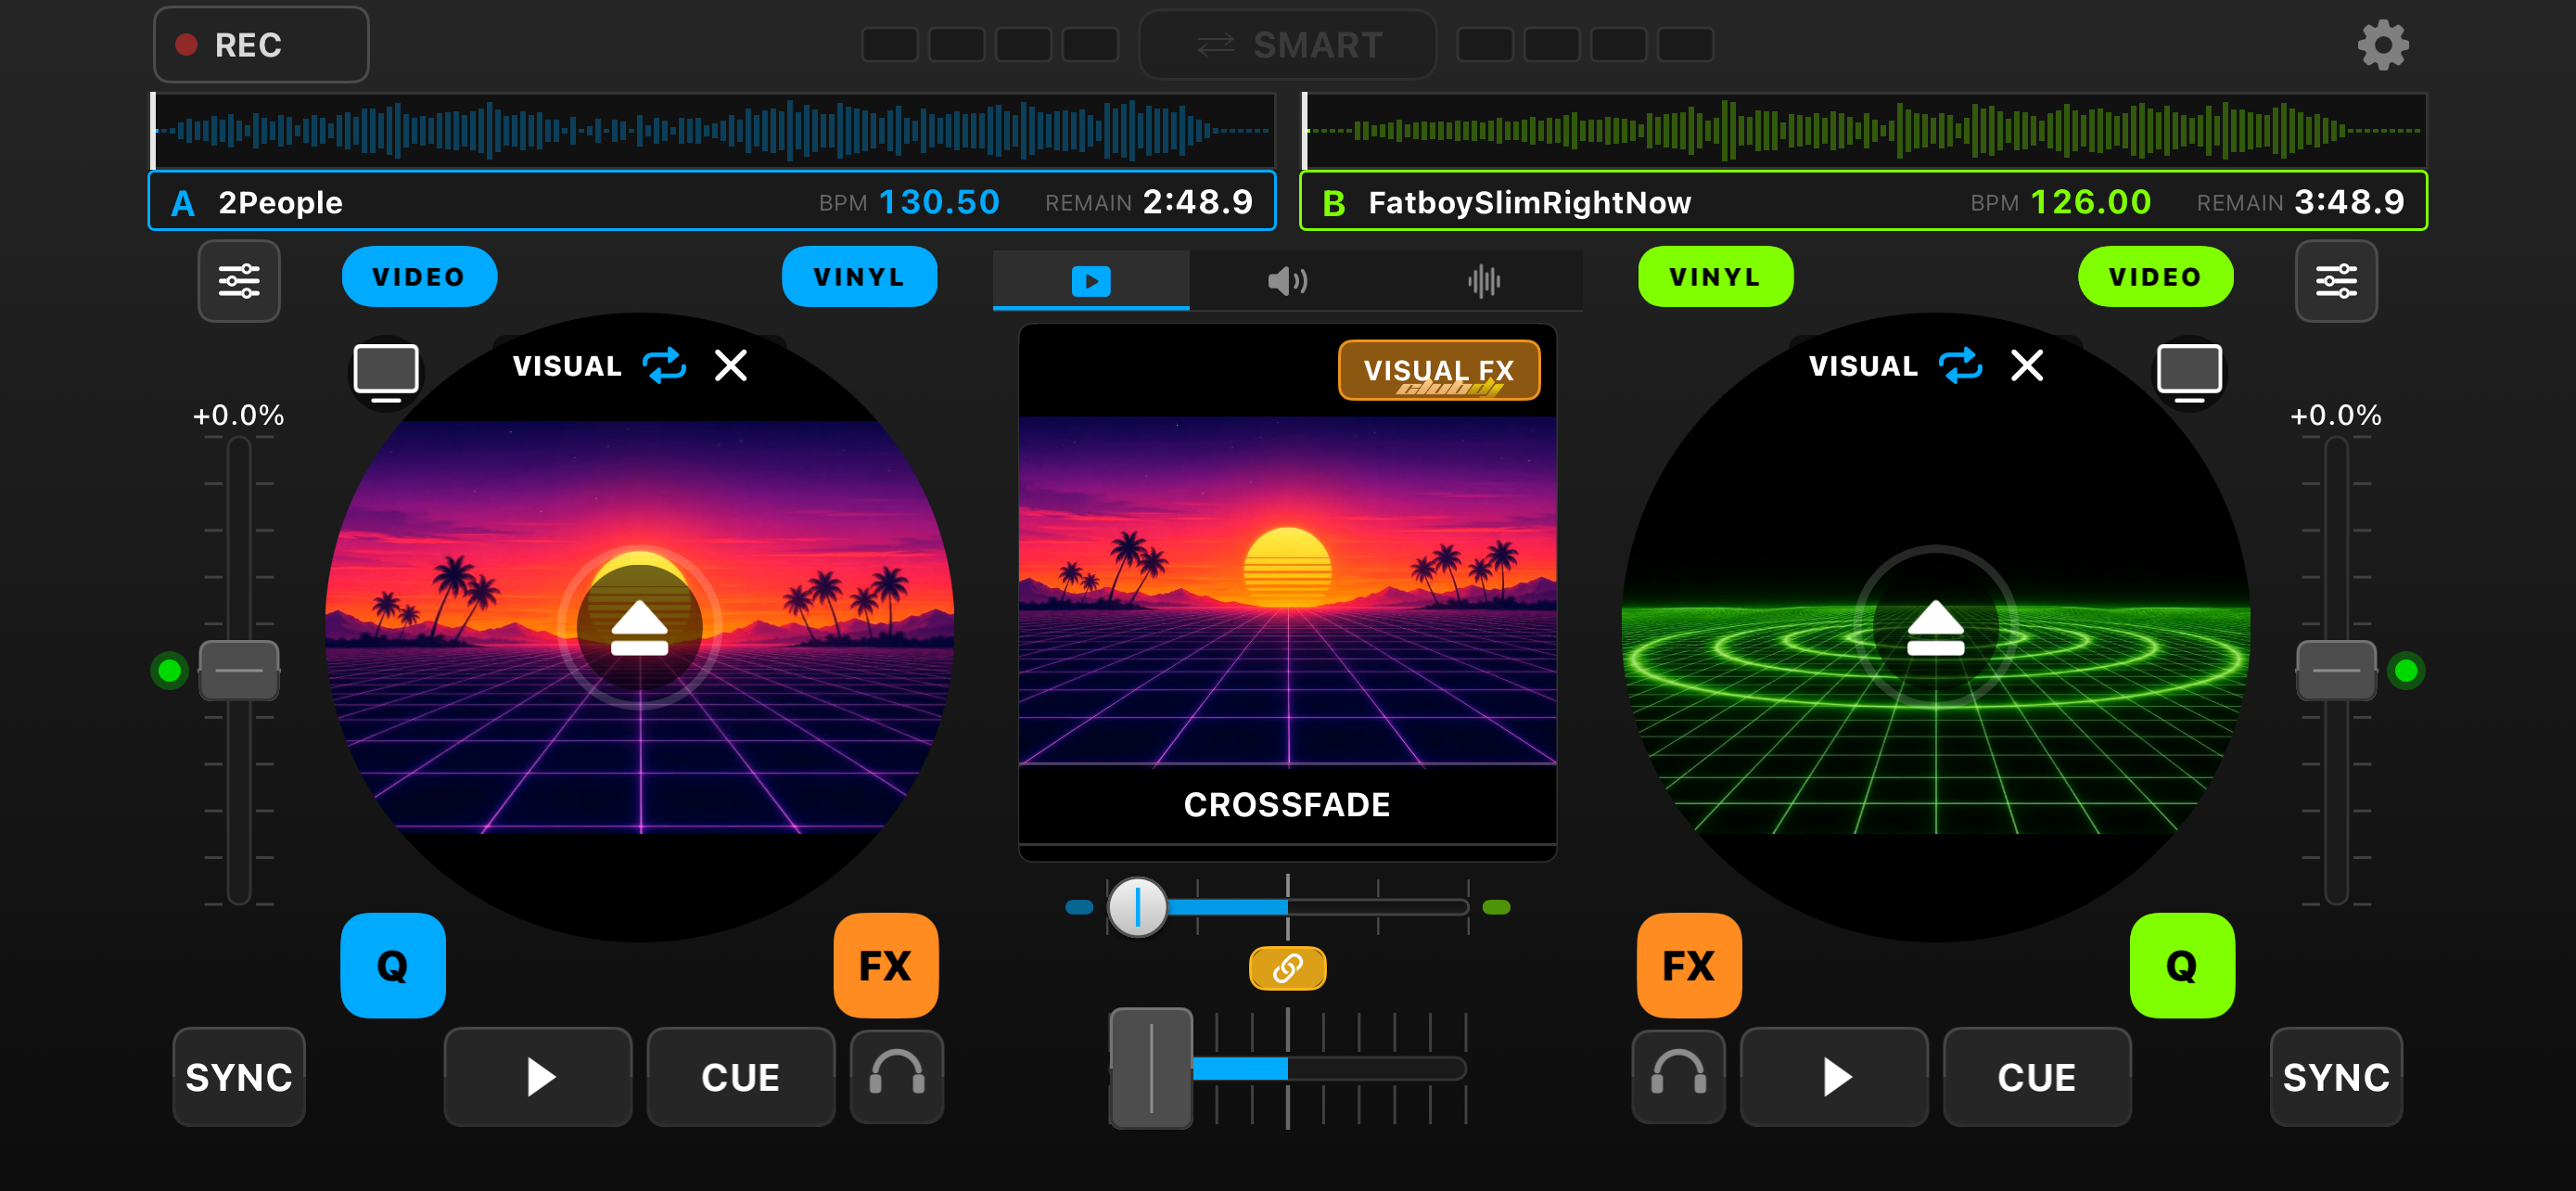Open deck A quantize Q button
The height and width of the screenshot is (1191, 2576).
tap(393, 966)
